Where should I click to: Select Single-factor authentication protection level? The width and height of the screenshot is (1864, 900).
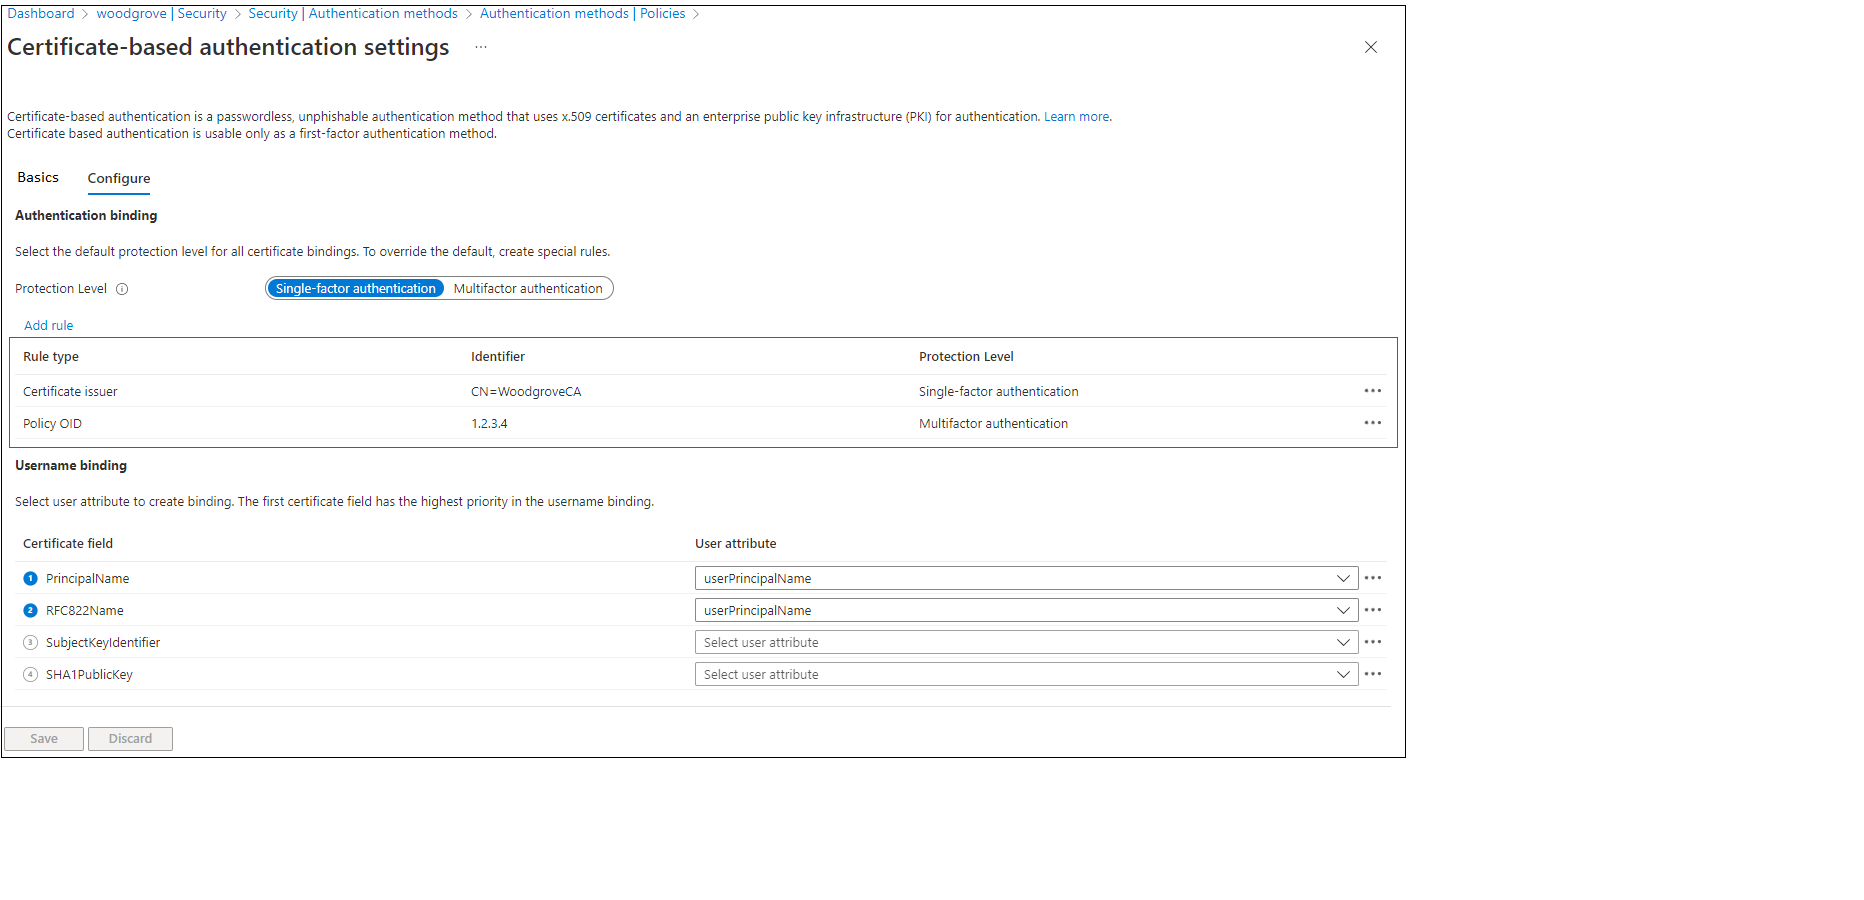pos(355,288)
